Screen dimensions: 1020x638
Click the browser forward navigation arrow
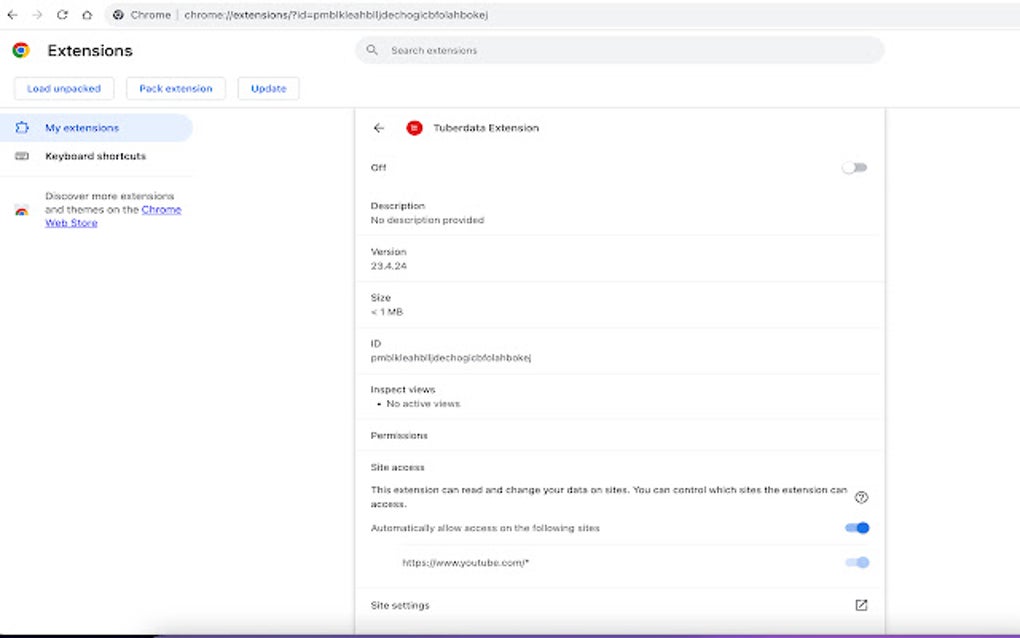(36, 15)
